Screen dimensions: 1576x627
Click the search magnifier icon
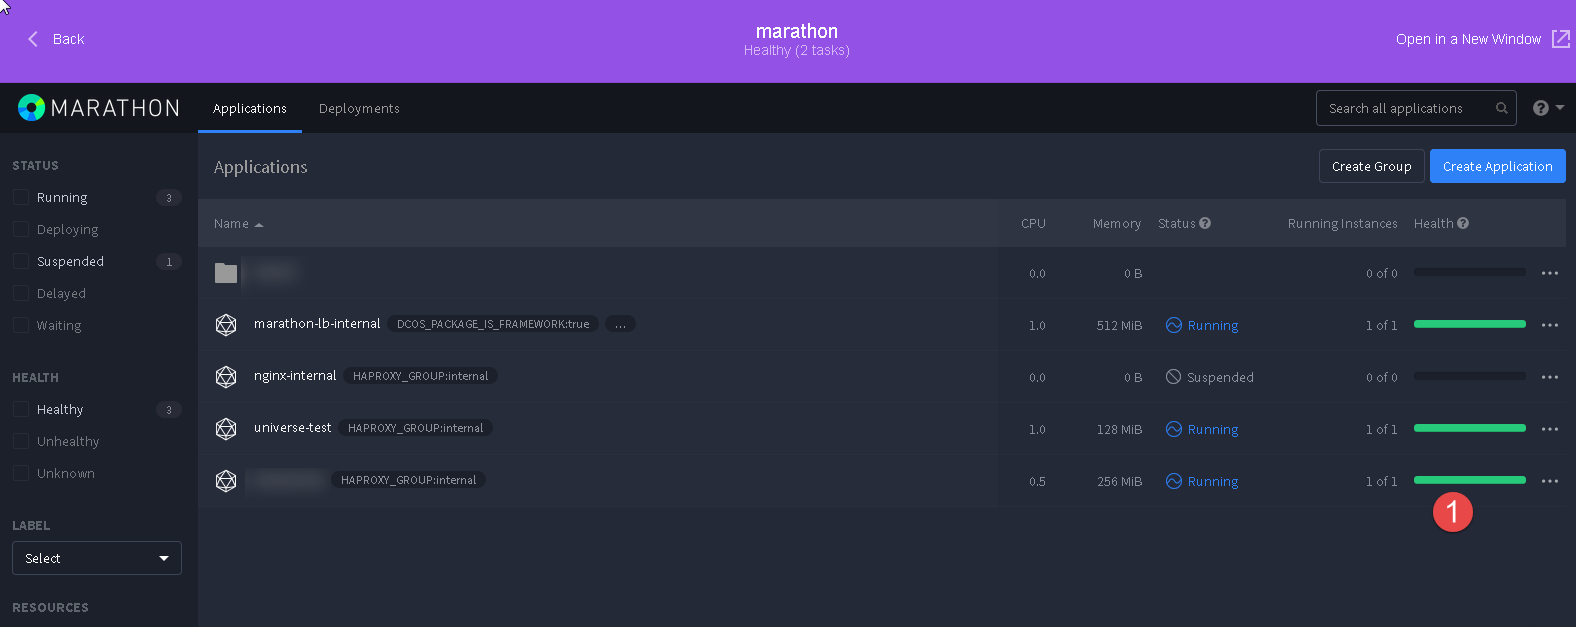click(1502, 108)
